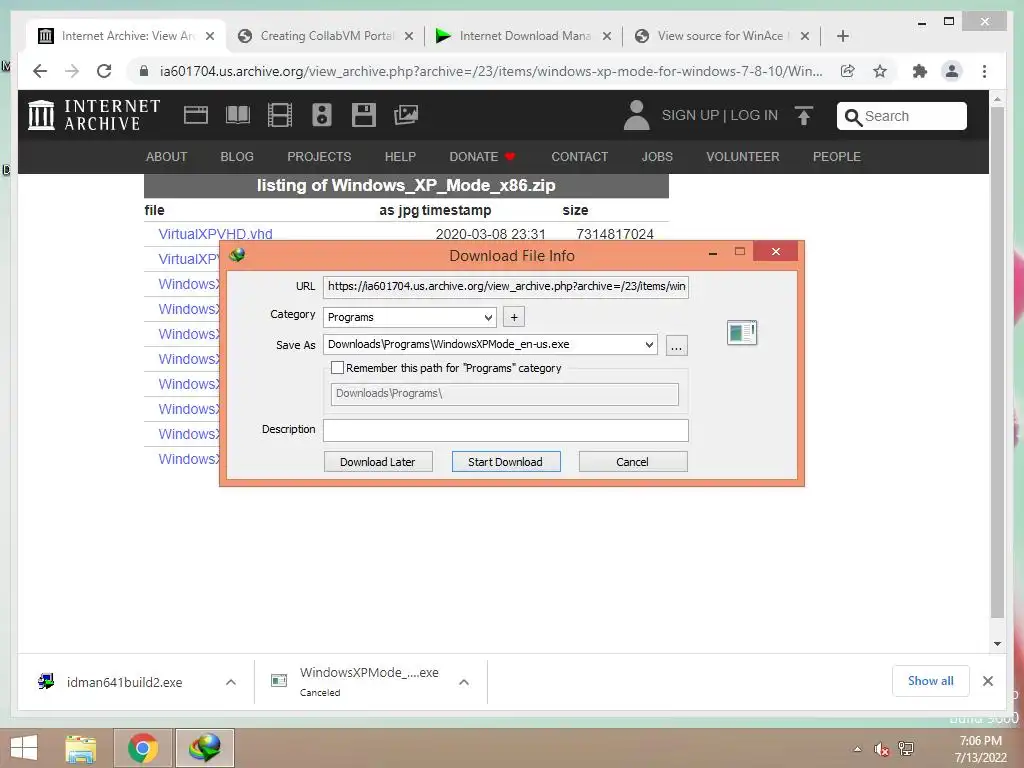
Task: Click the network tray icon
Action: [x=906, y=749]
